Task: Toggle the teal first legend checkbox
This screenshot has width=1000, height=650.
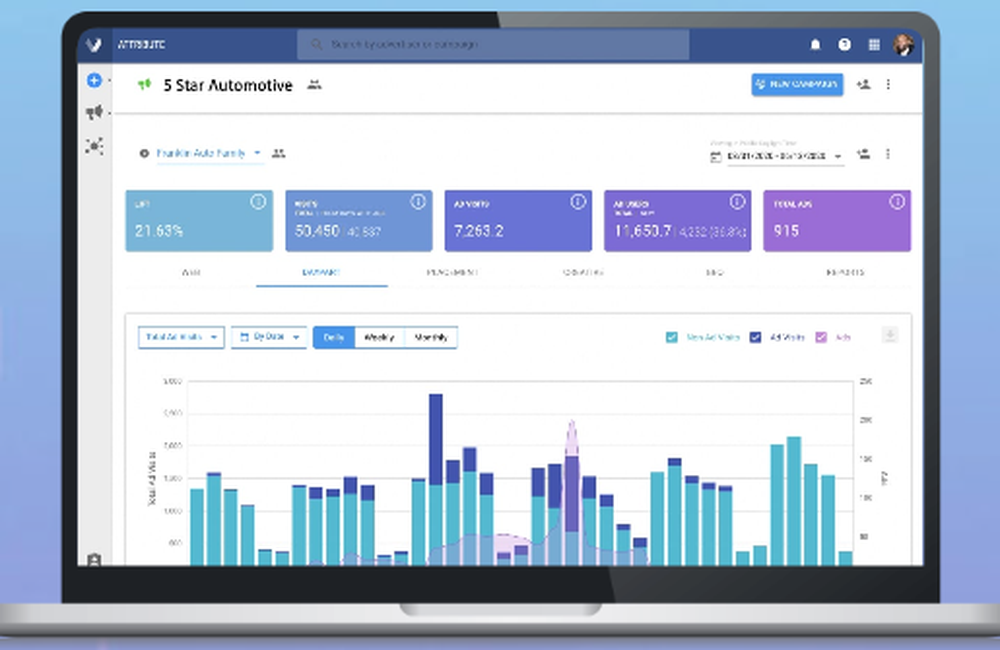Action: (672, 337)
